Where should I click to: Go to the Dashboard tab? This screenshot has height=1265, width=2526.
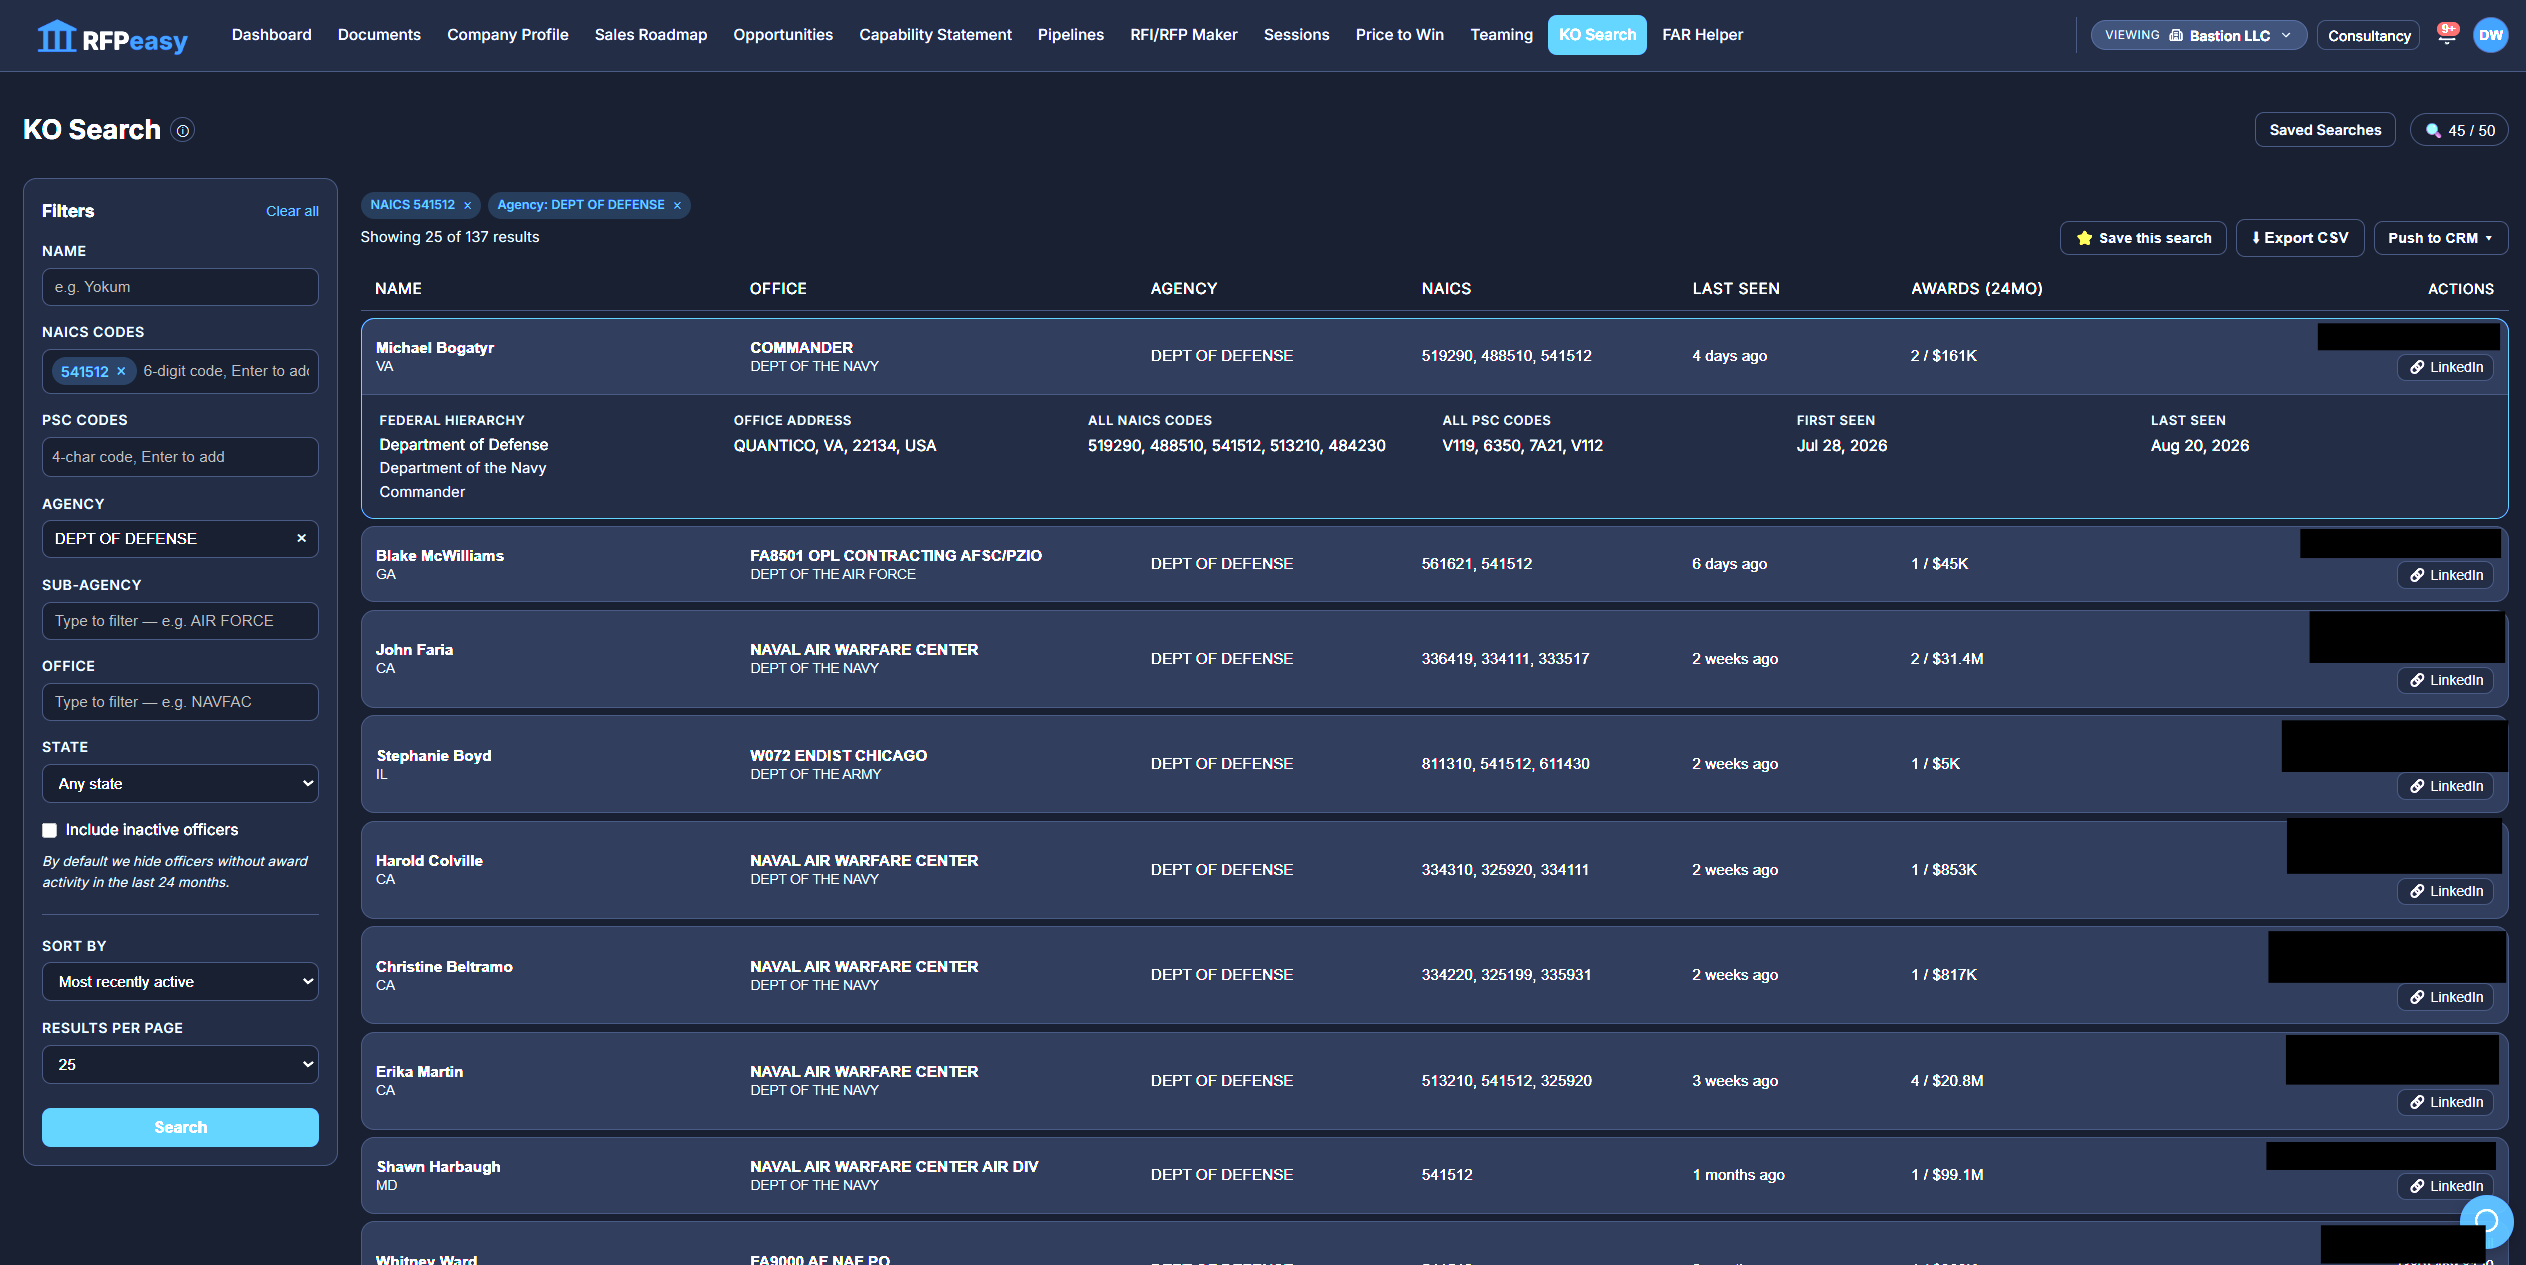click(x=271, y=35)
